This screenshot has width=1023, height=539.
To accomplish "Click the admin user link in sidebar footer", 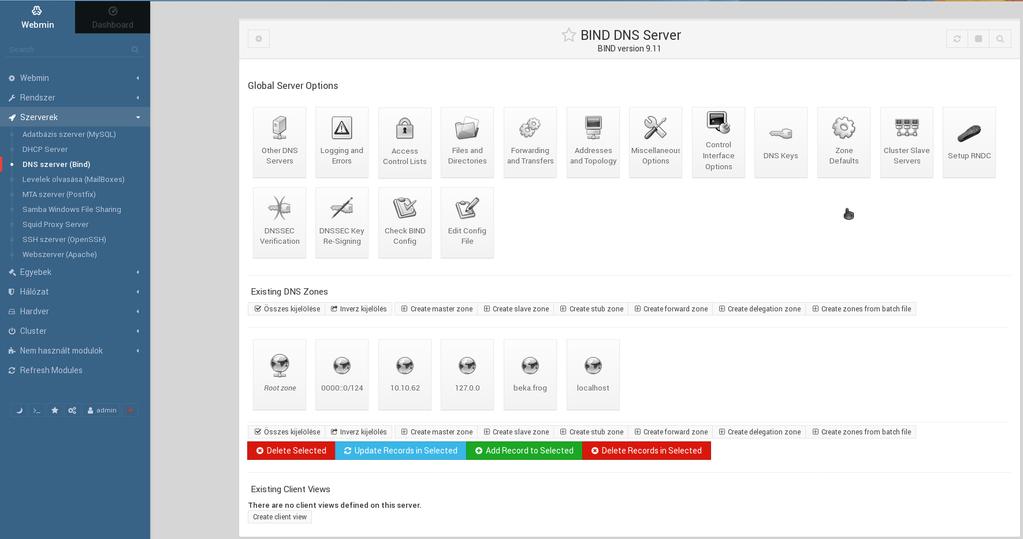I will pyautogui.click(x=102, y=410).
